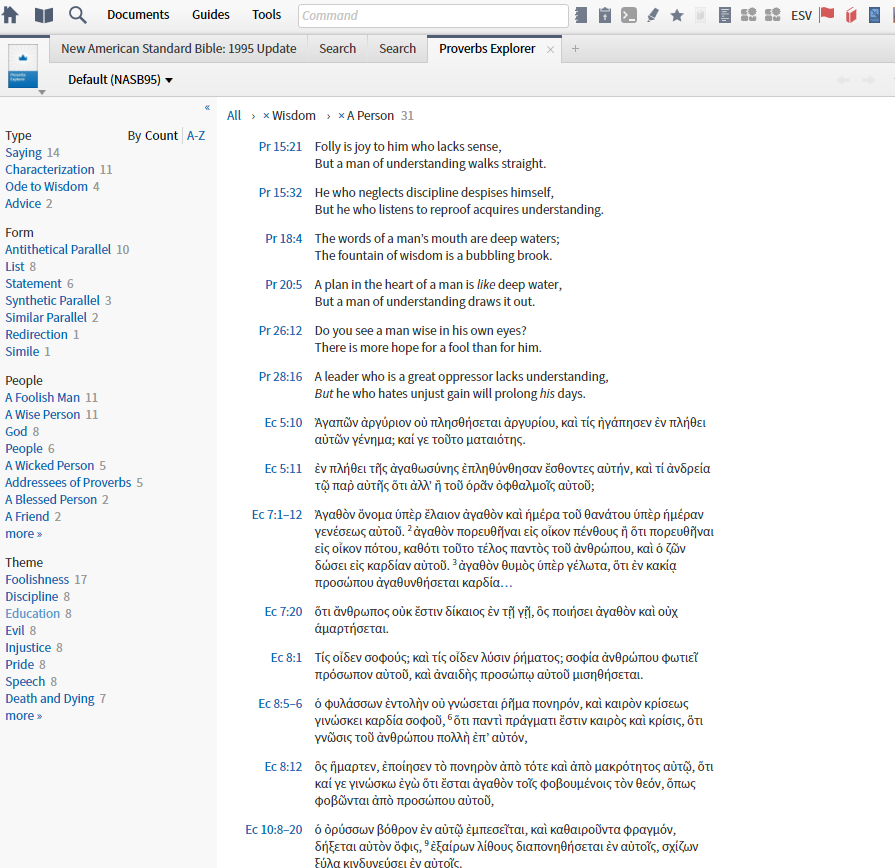This screenshot has width=895, height=868.
Task: Filter by Characterization type
Action: pyautogui.click(x=50, y=169)
